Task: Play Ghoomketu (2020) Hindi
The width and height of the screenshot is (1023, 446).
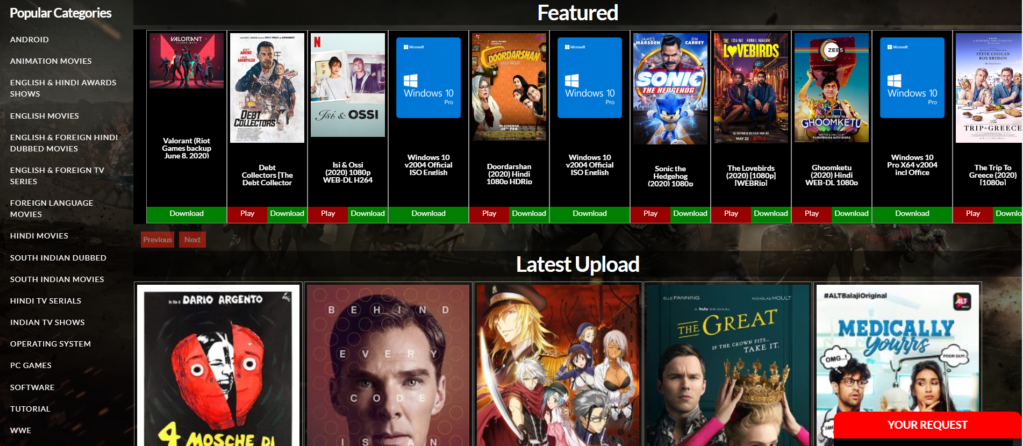Action: (812, 214)
